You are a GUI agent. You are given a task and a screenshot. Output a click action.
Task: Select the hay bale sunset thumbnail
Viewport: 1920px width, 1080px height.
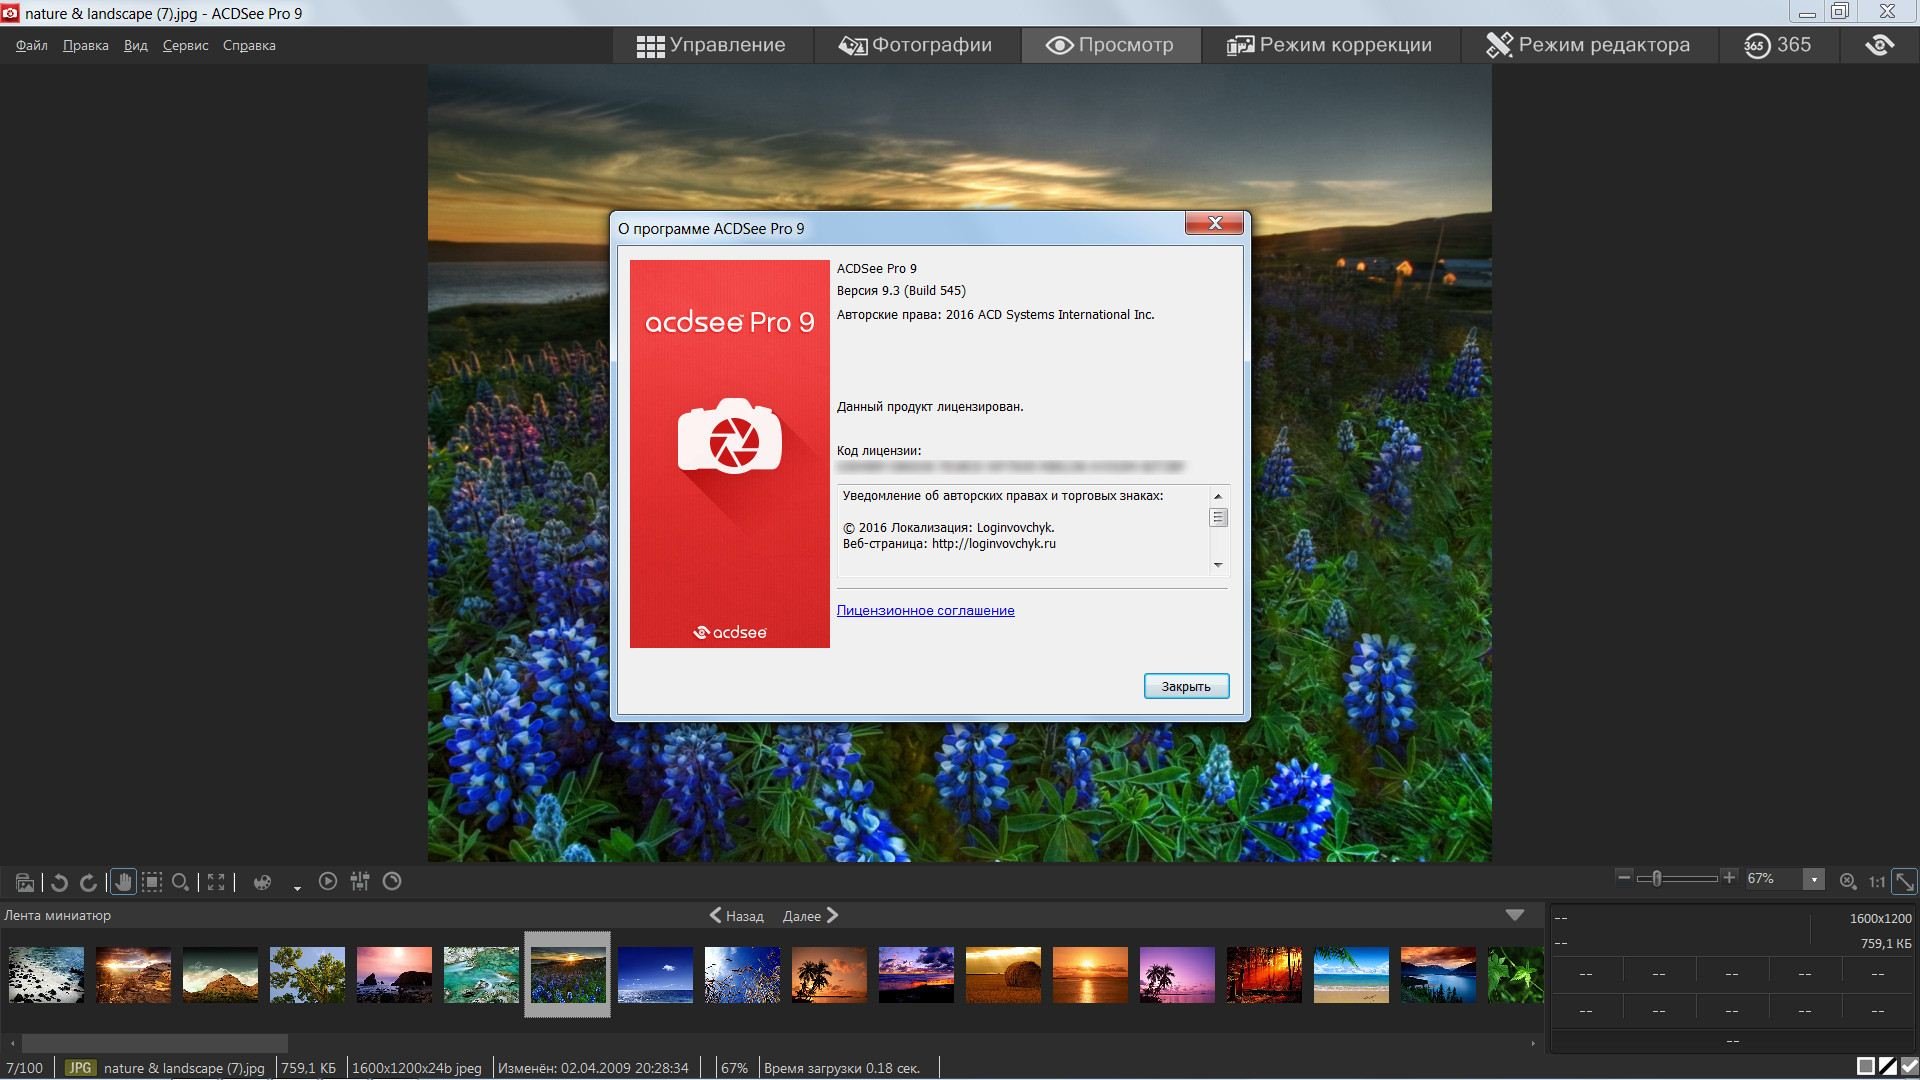point(1003,975)
